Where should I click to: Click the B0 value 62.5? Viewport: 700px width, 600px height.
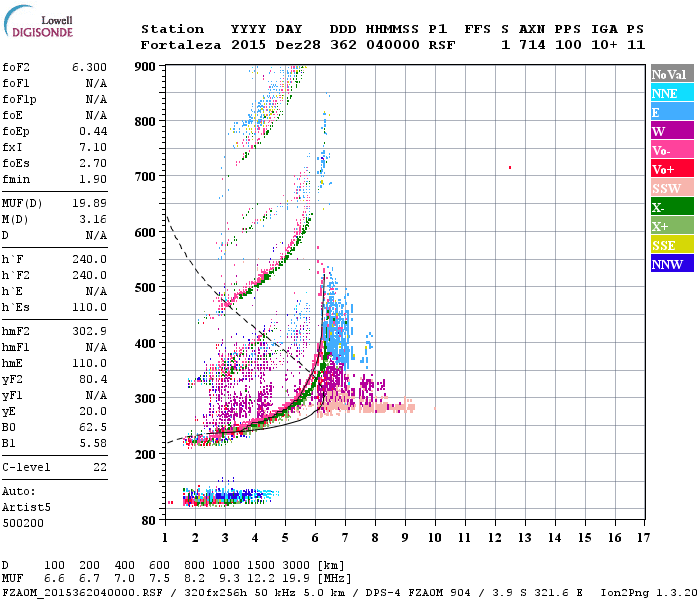coord(93,428)
